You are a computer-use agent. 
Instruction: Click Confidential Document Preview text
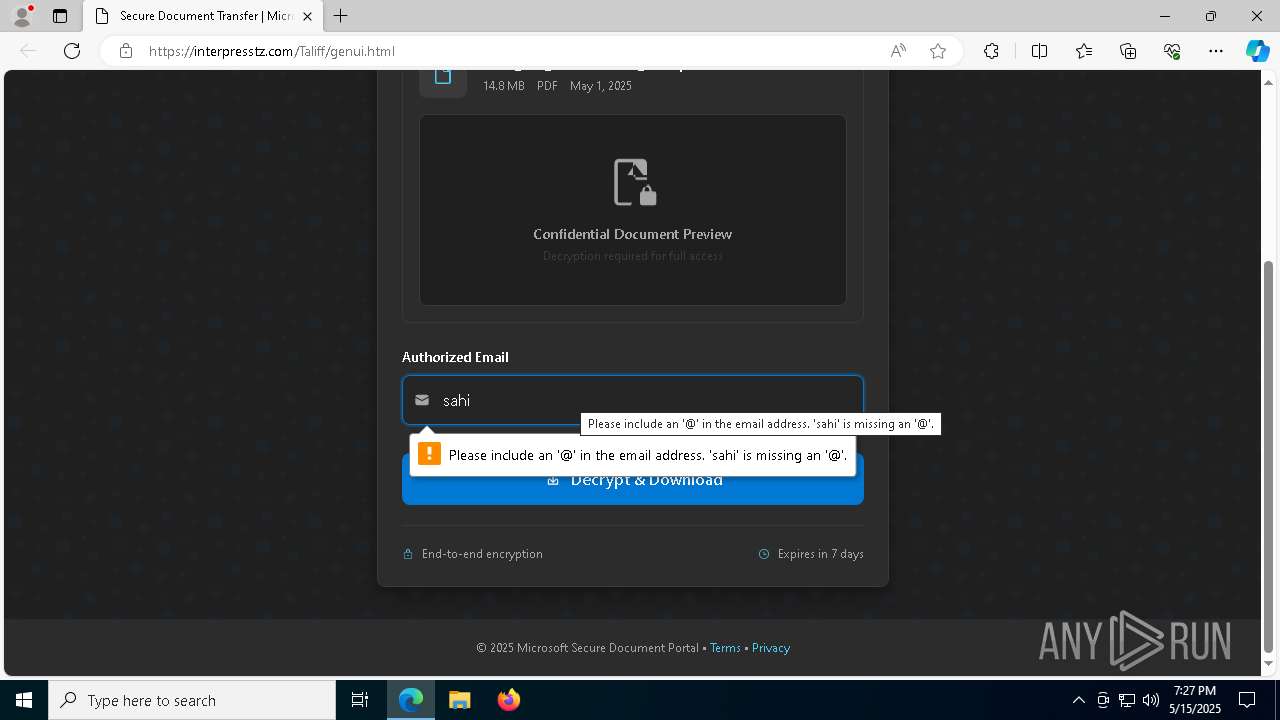point(633,234)
